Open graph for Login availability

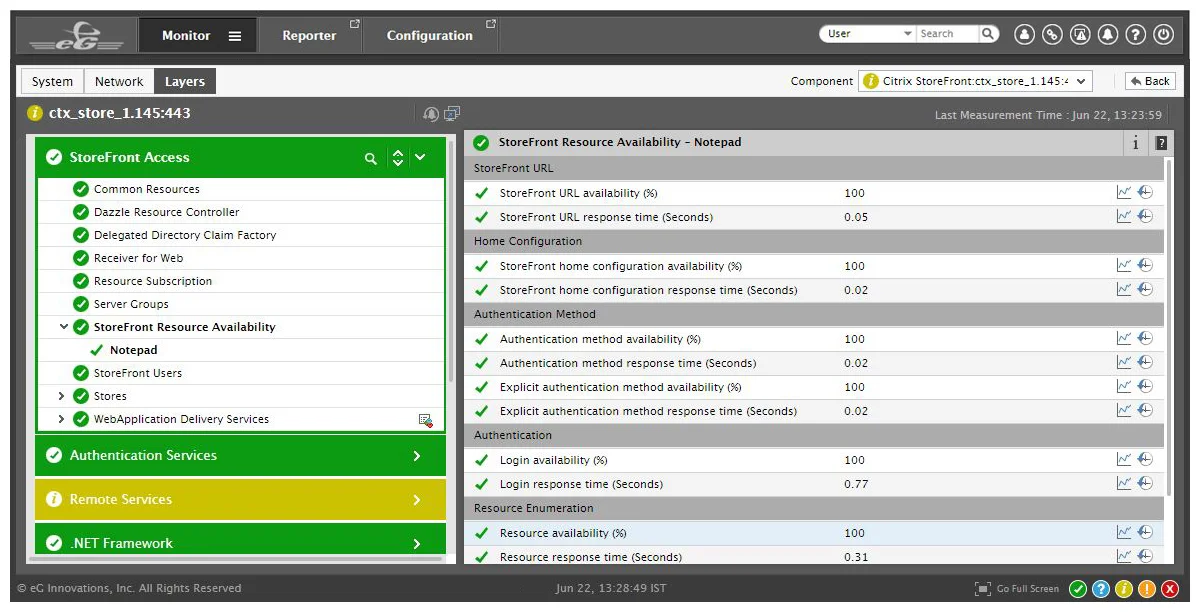1124,459
